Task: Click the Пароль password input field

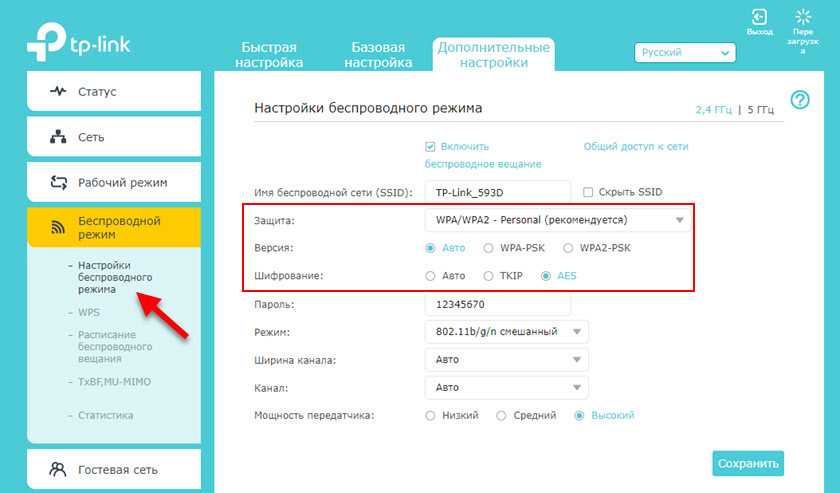Action: click(497, 303)
